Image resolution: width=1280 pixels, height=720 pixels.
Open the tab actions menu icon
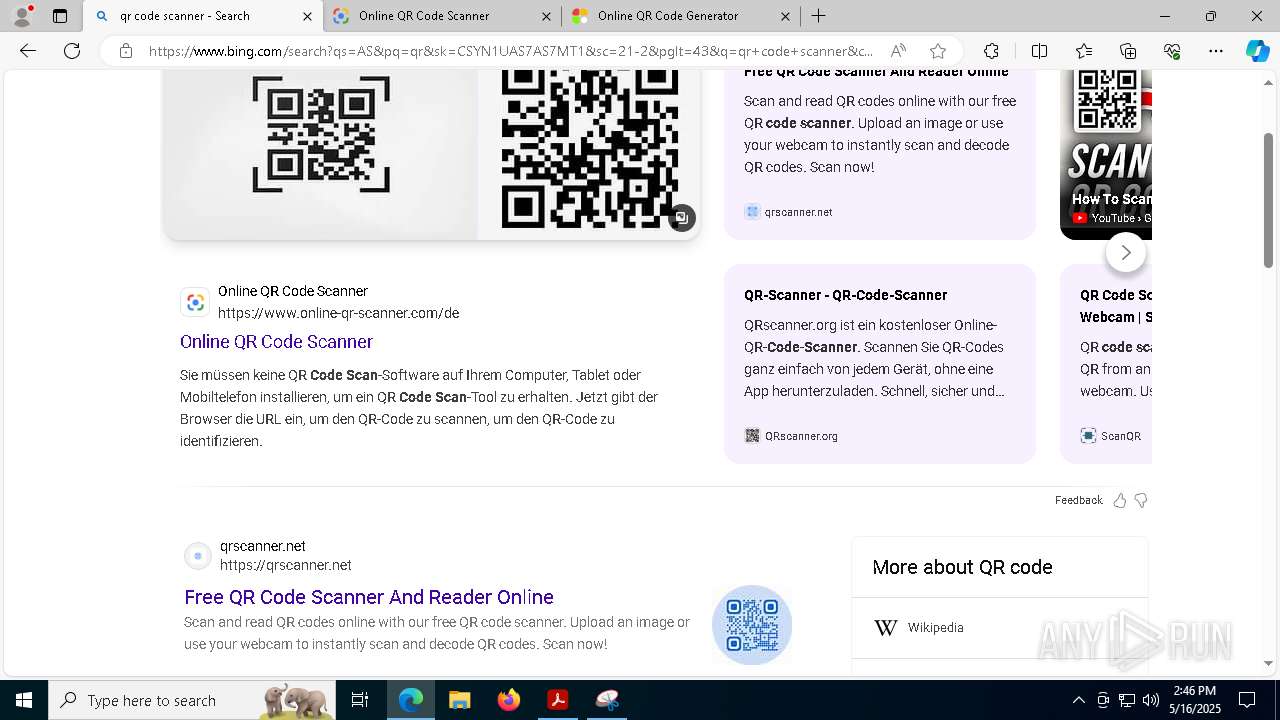point(60,16)
